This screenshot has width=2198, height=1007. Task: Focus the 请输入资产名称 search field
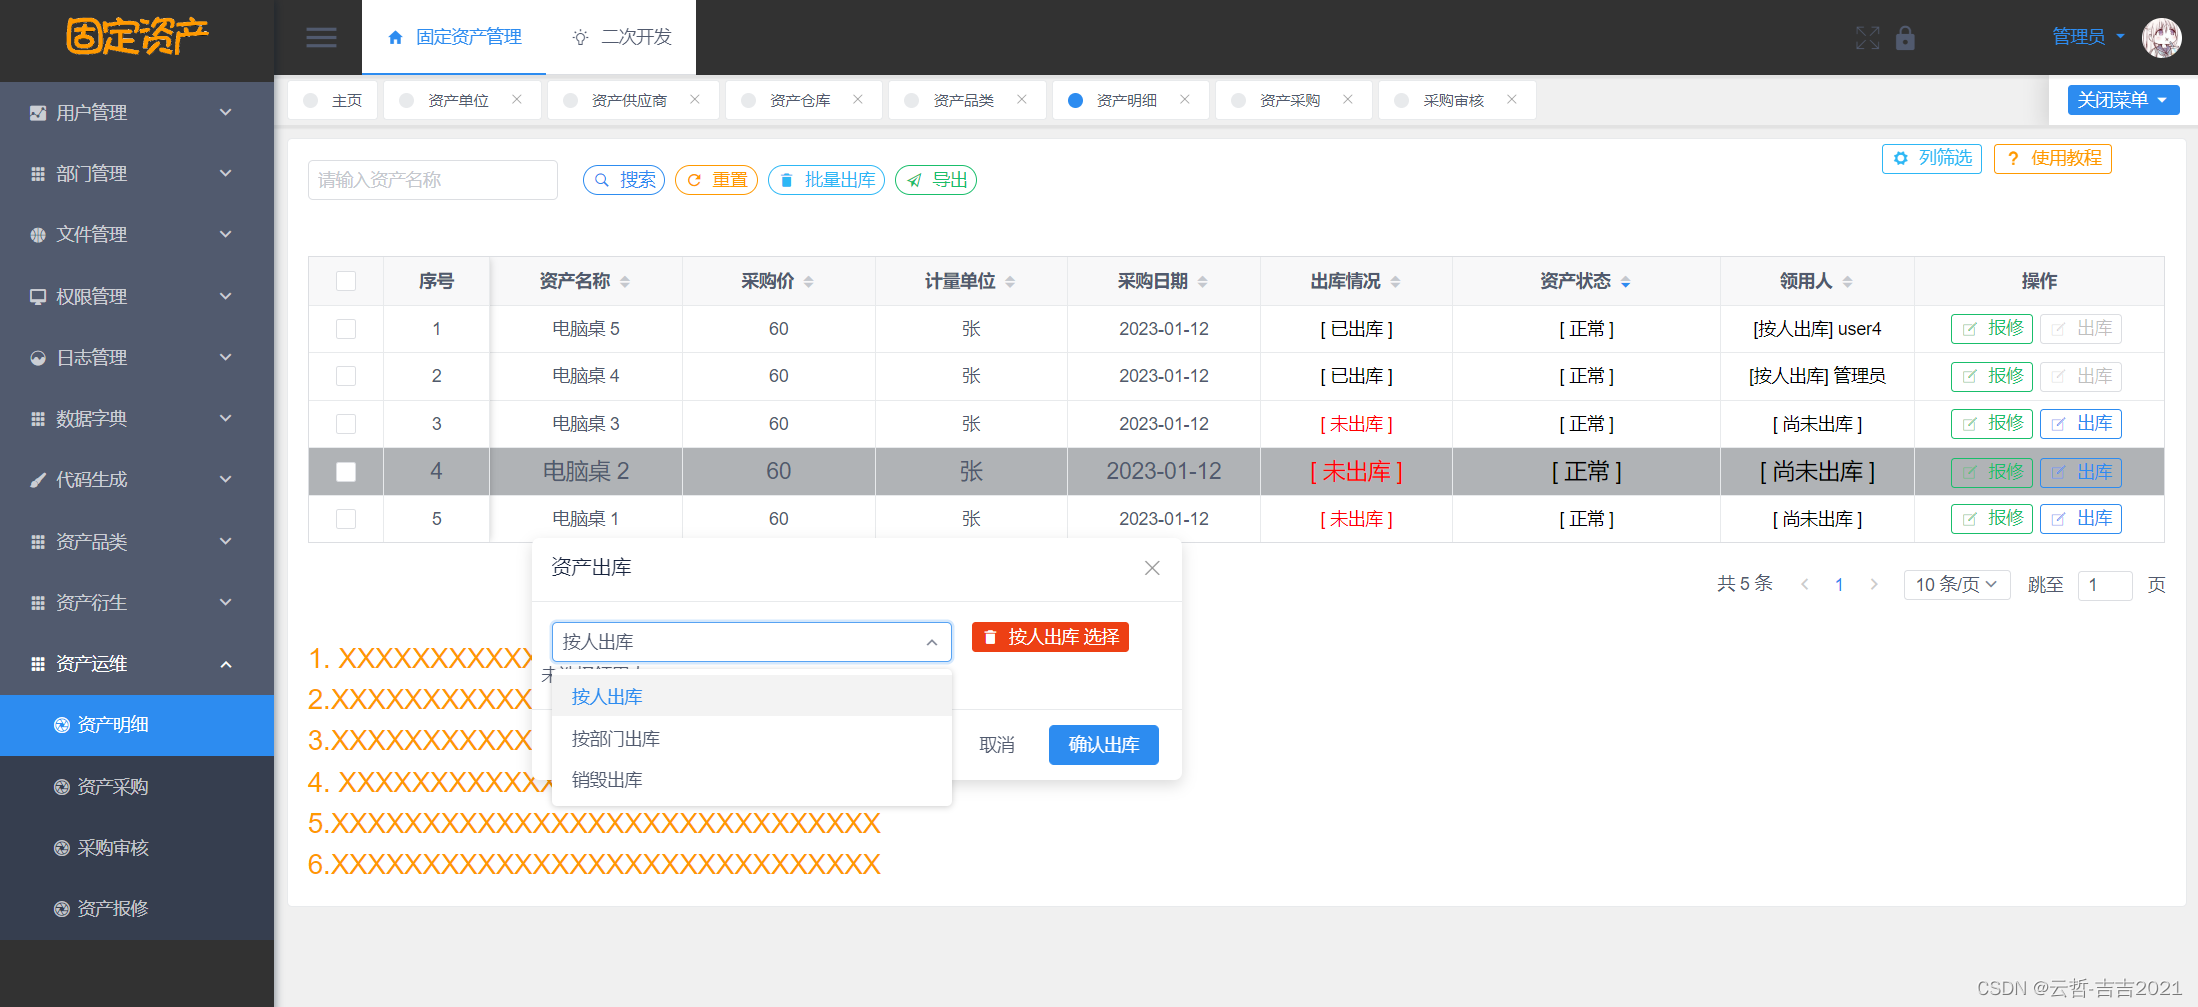click(433, 180)
